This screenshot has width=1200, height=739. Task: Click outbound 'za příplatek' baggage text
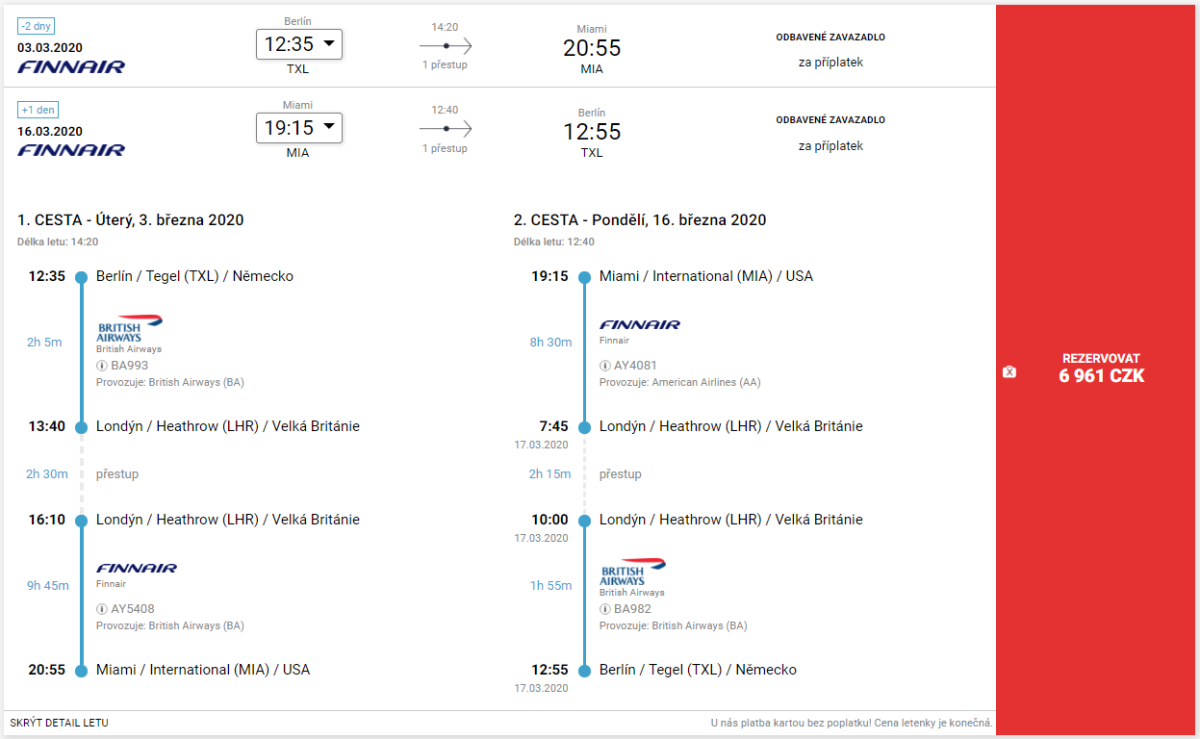click(x=830, y=62)
